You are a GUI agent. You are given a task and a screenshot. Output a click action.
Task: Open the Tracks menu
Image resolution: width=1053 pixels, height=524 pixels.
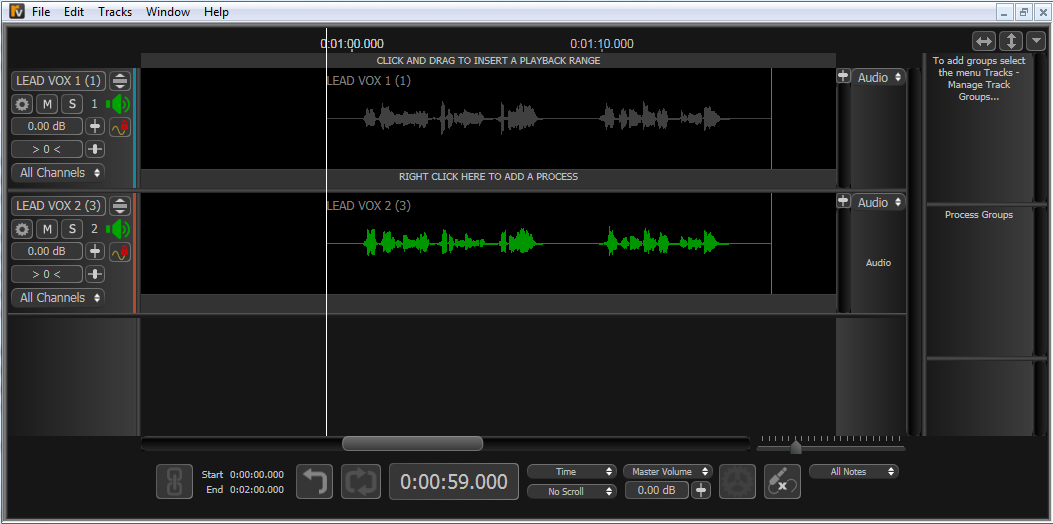115,12
